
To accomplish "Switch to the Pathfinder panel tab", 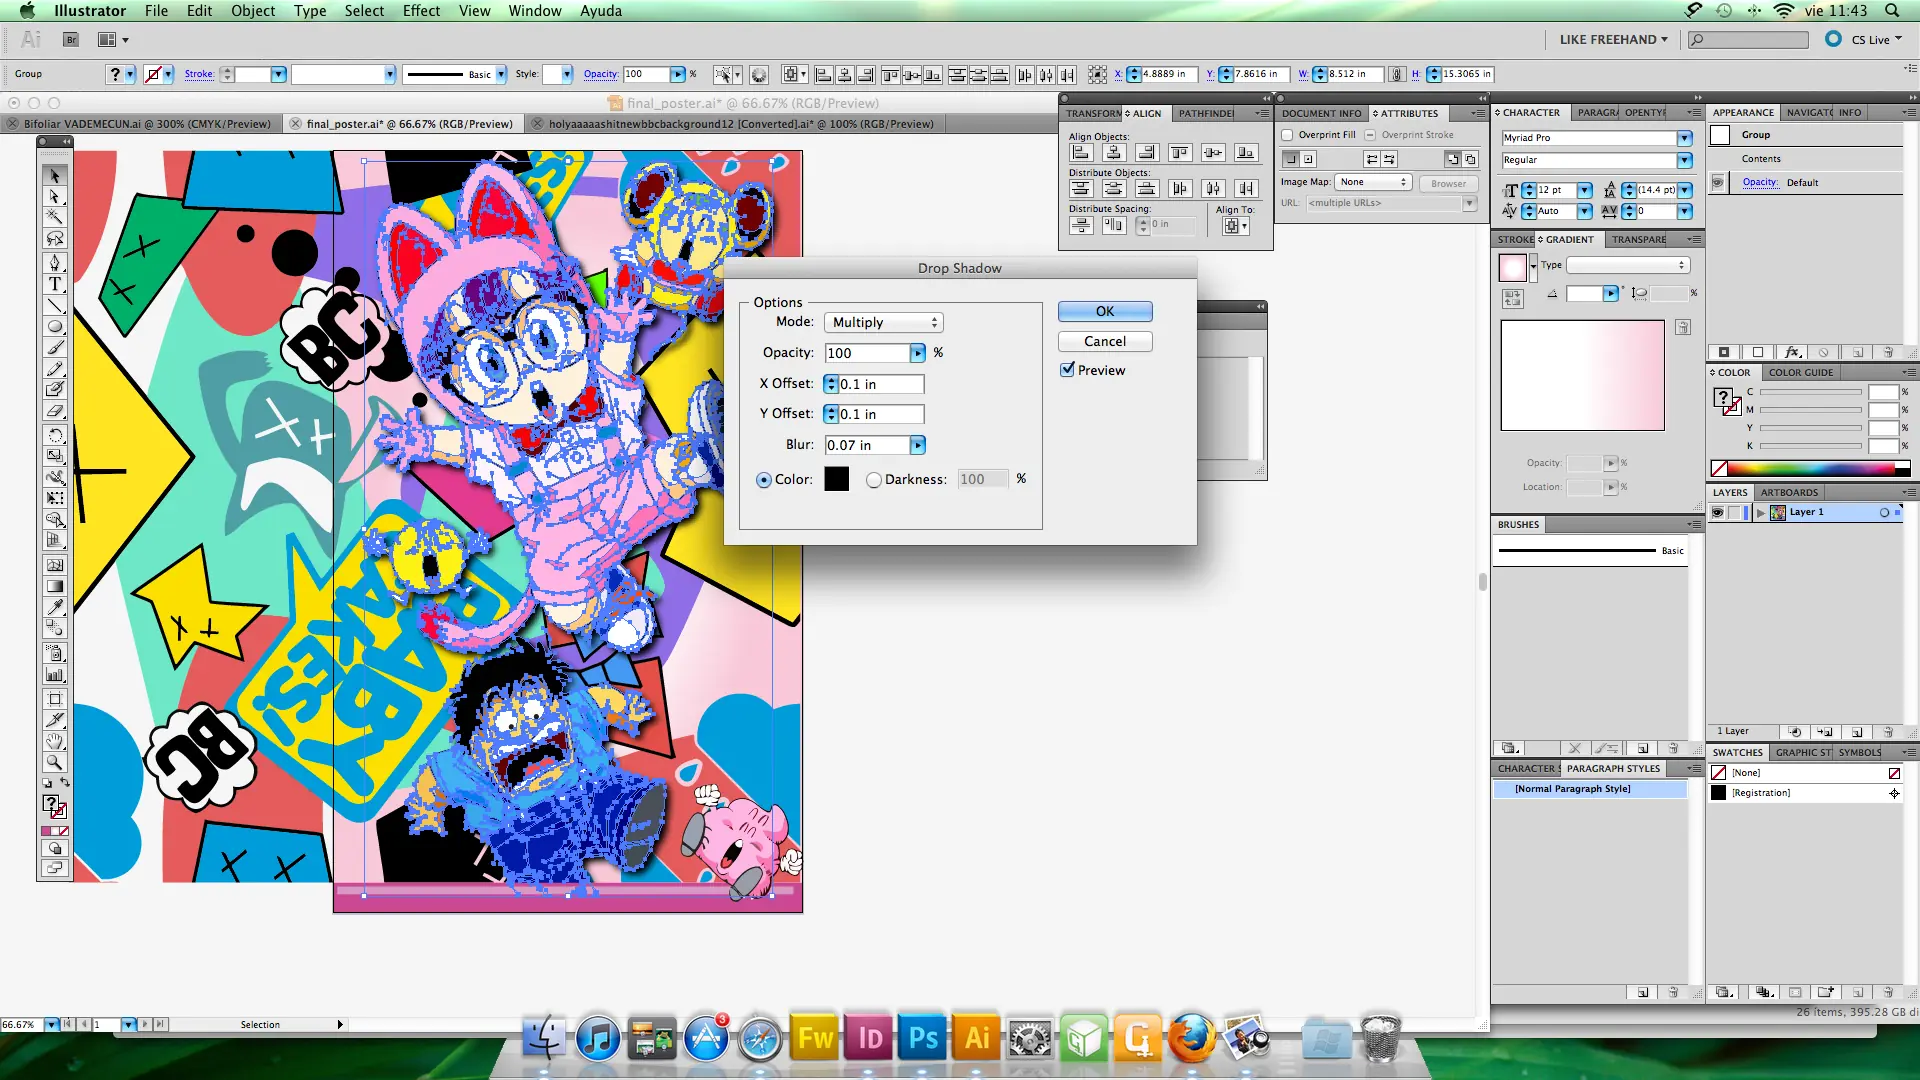I will (x=1206, y=113).
